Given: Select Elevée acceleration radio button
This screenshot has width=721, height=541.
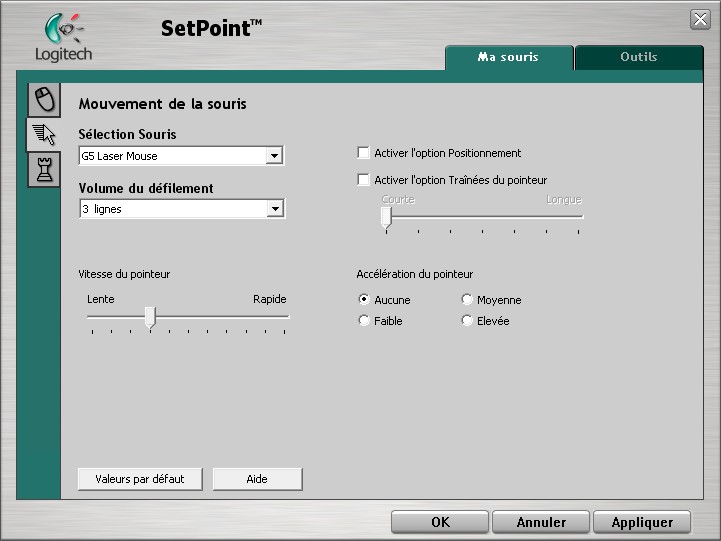Looking at the screenshot, I should (x=467, y=320).
